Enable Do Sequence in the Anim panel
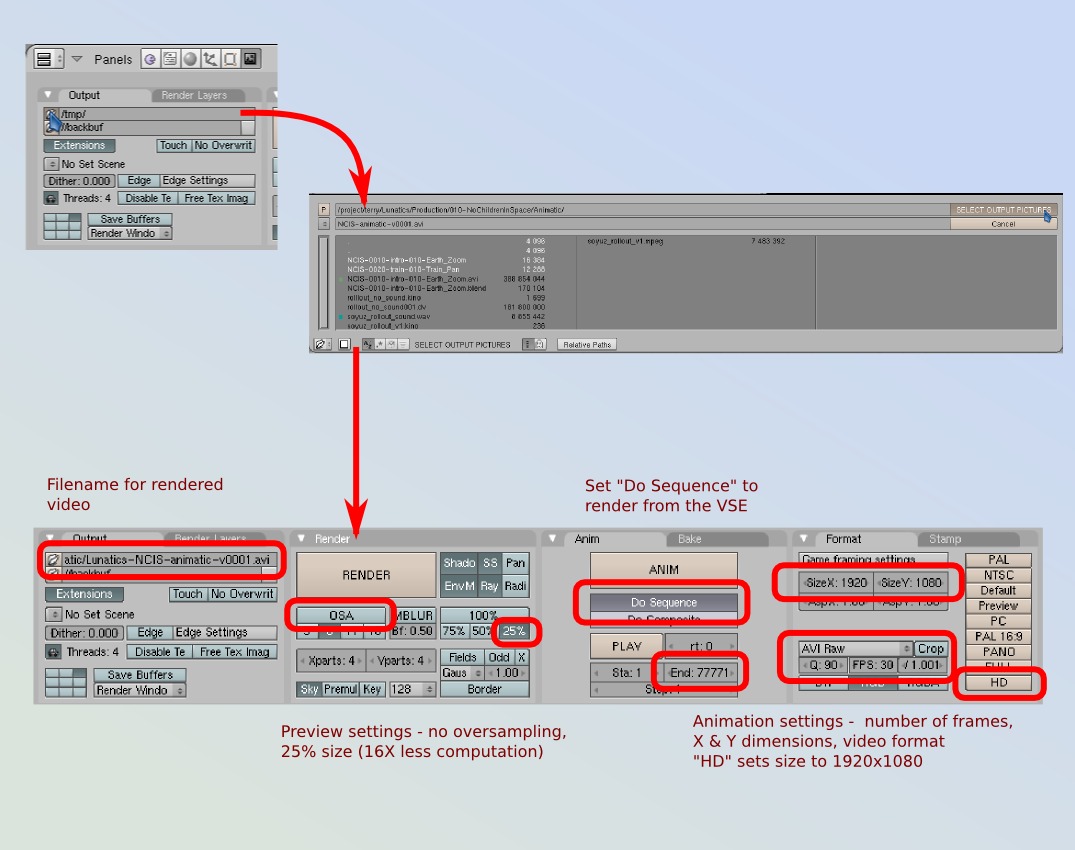The width and height of the screenshot is (1075, 850). 664,603
